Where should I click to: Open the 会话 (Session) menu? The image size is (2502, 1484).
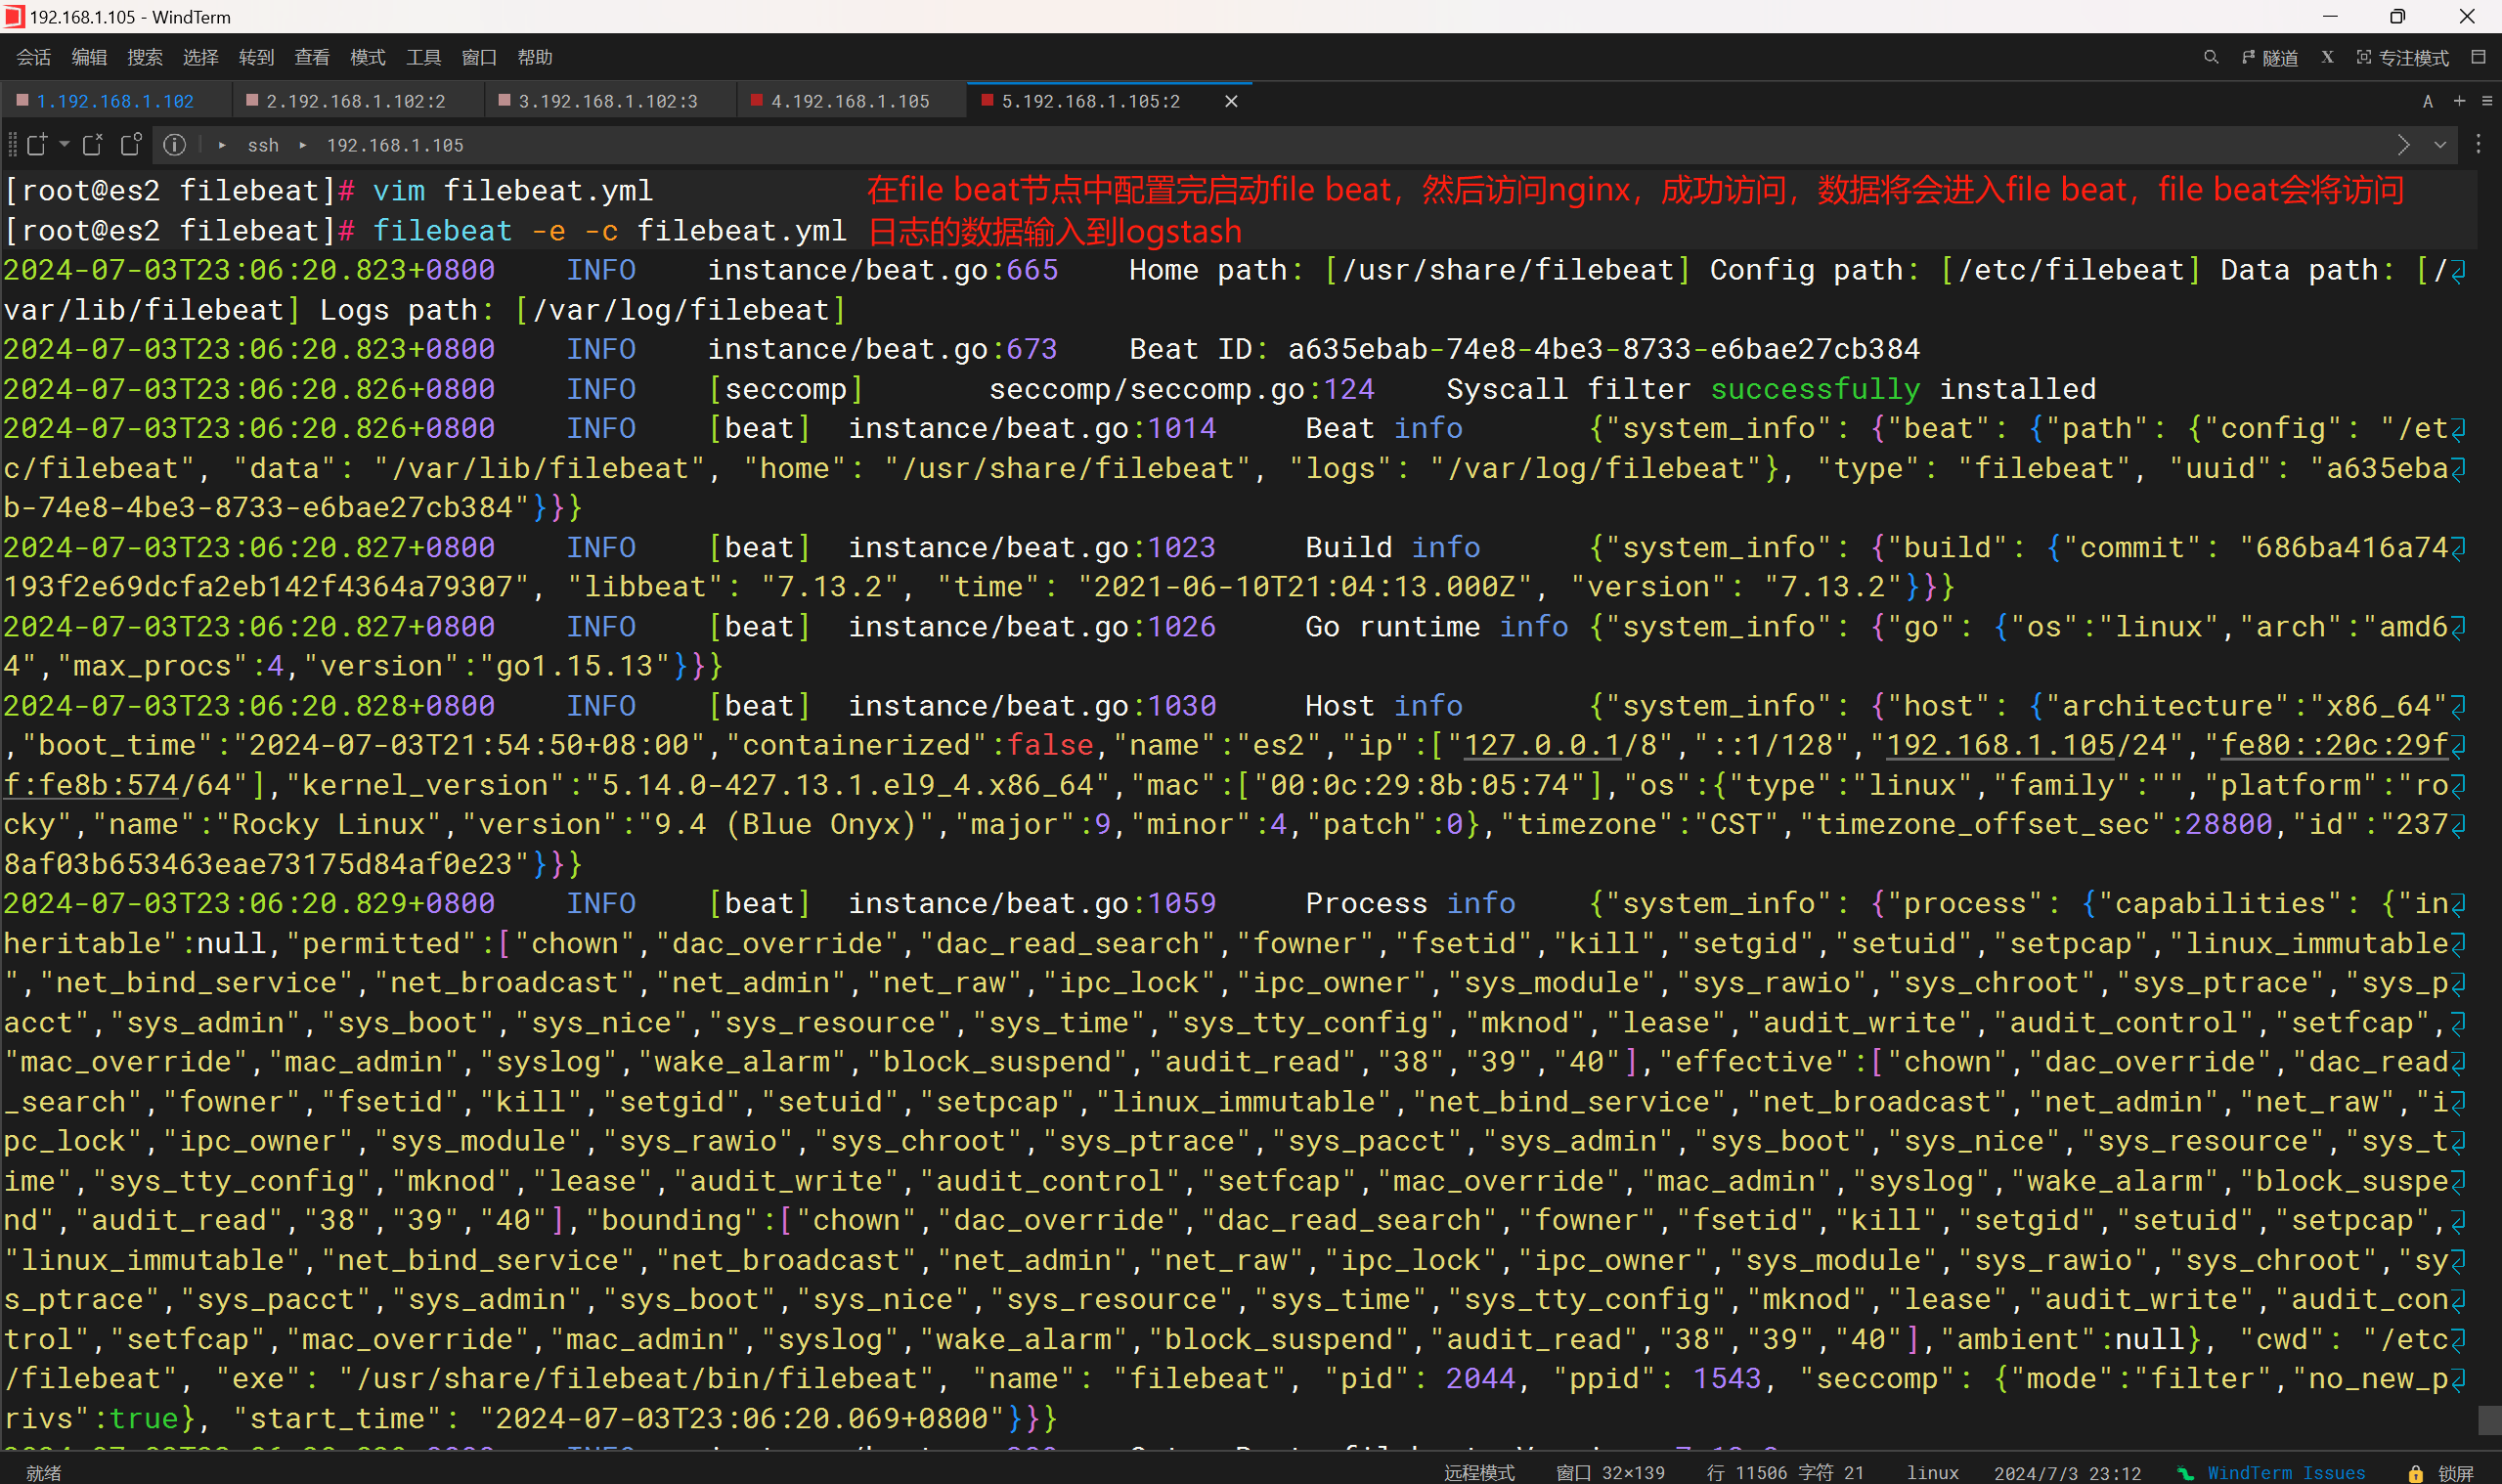pos(34,58)
